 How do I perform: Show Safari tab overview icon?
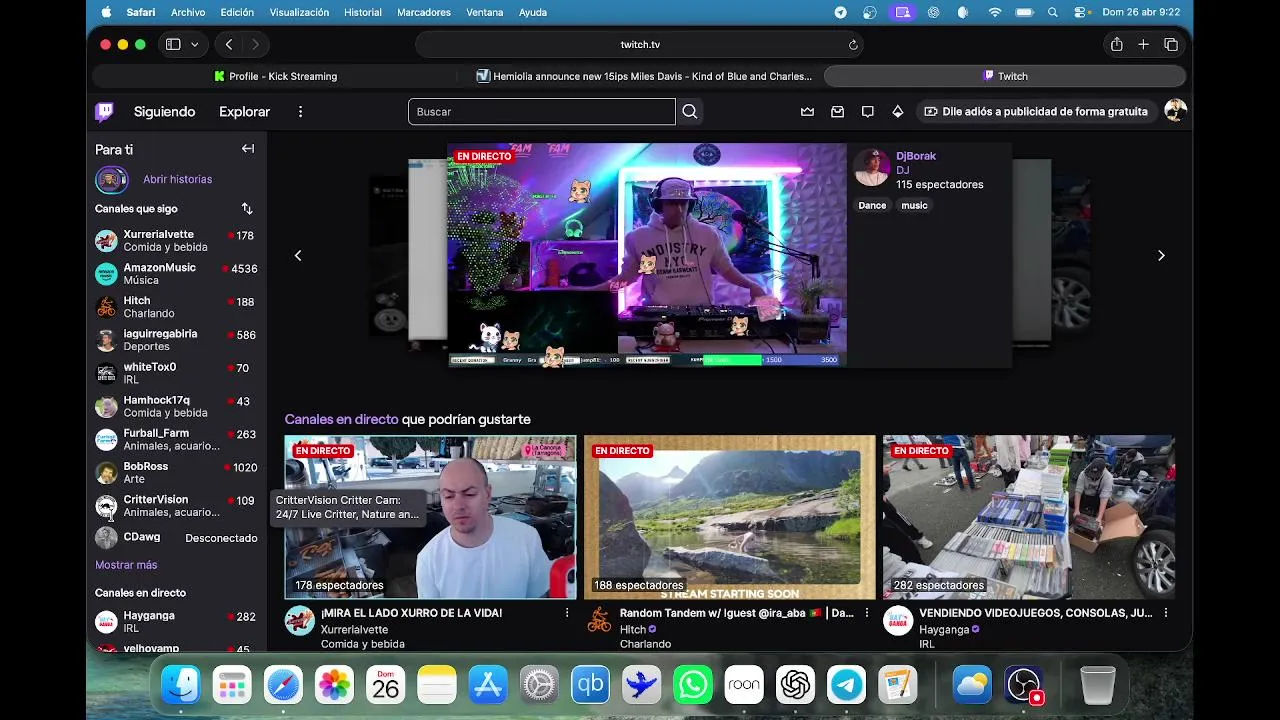point(1171,44)
